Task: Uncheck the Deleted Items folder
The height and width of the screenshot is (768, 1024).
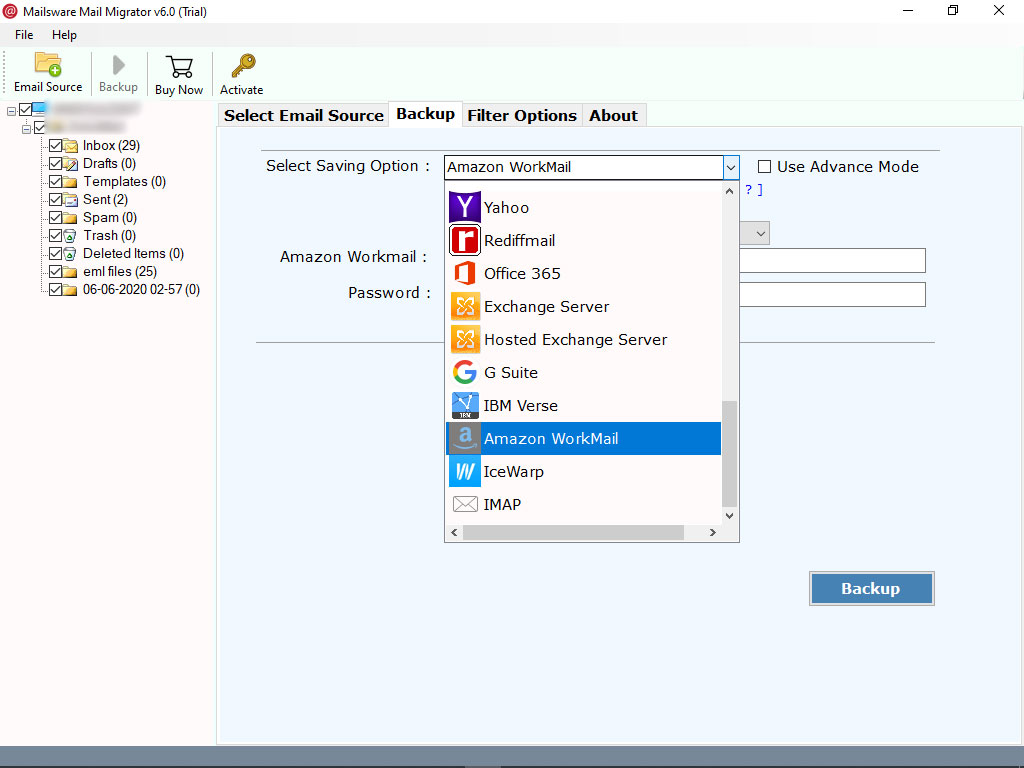Action: coord(54,253)
